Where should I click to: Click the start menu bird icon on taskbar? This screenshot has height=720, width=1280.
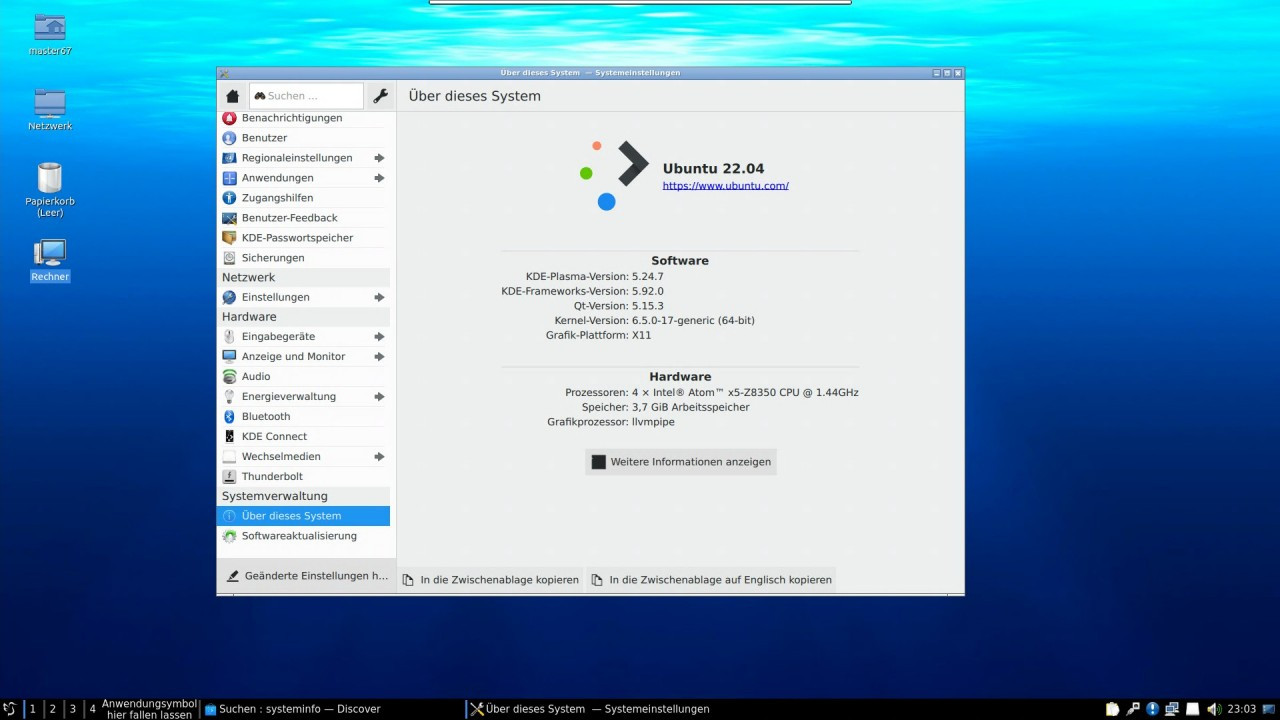click(10, 709)
